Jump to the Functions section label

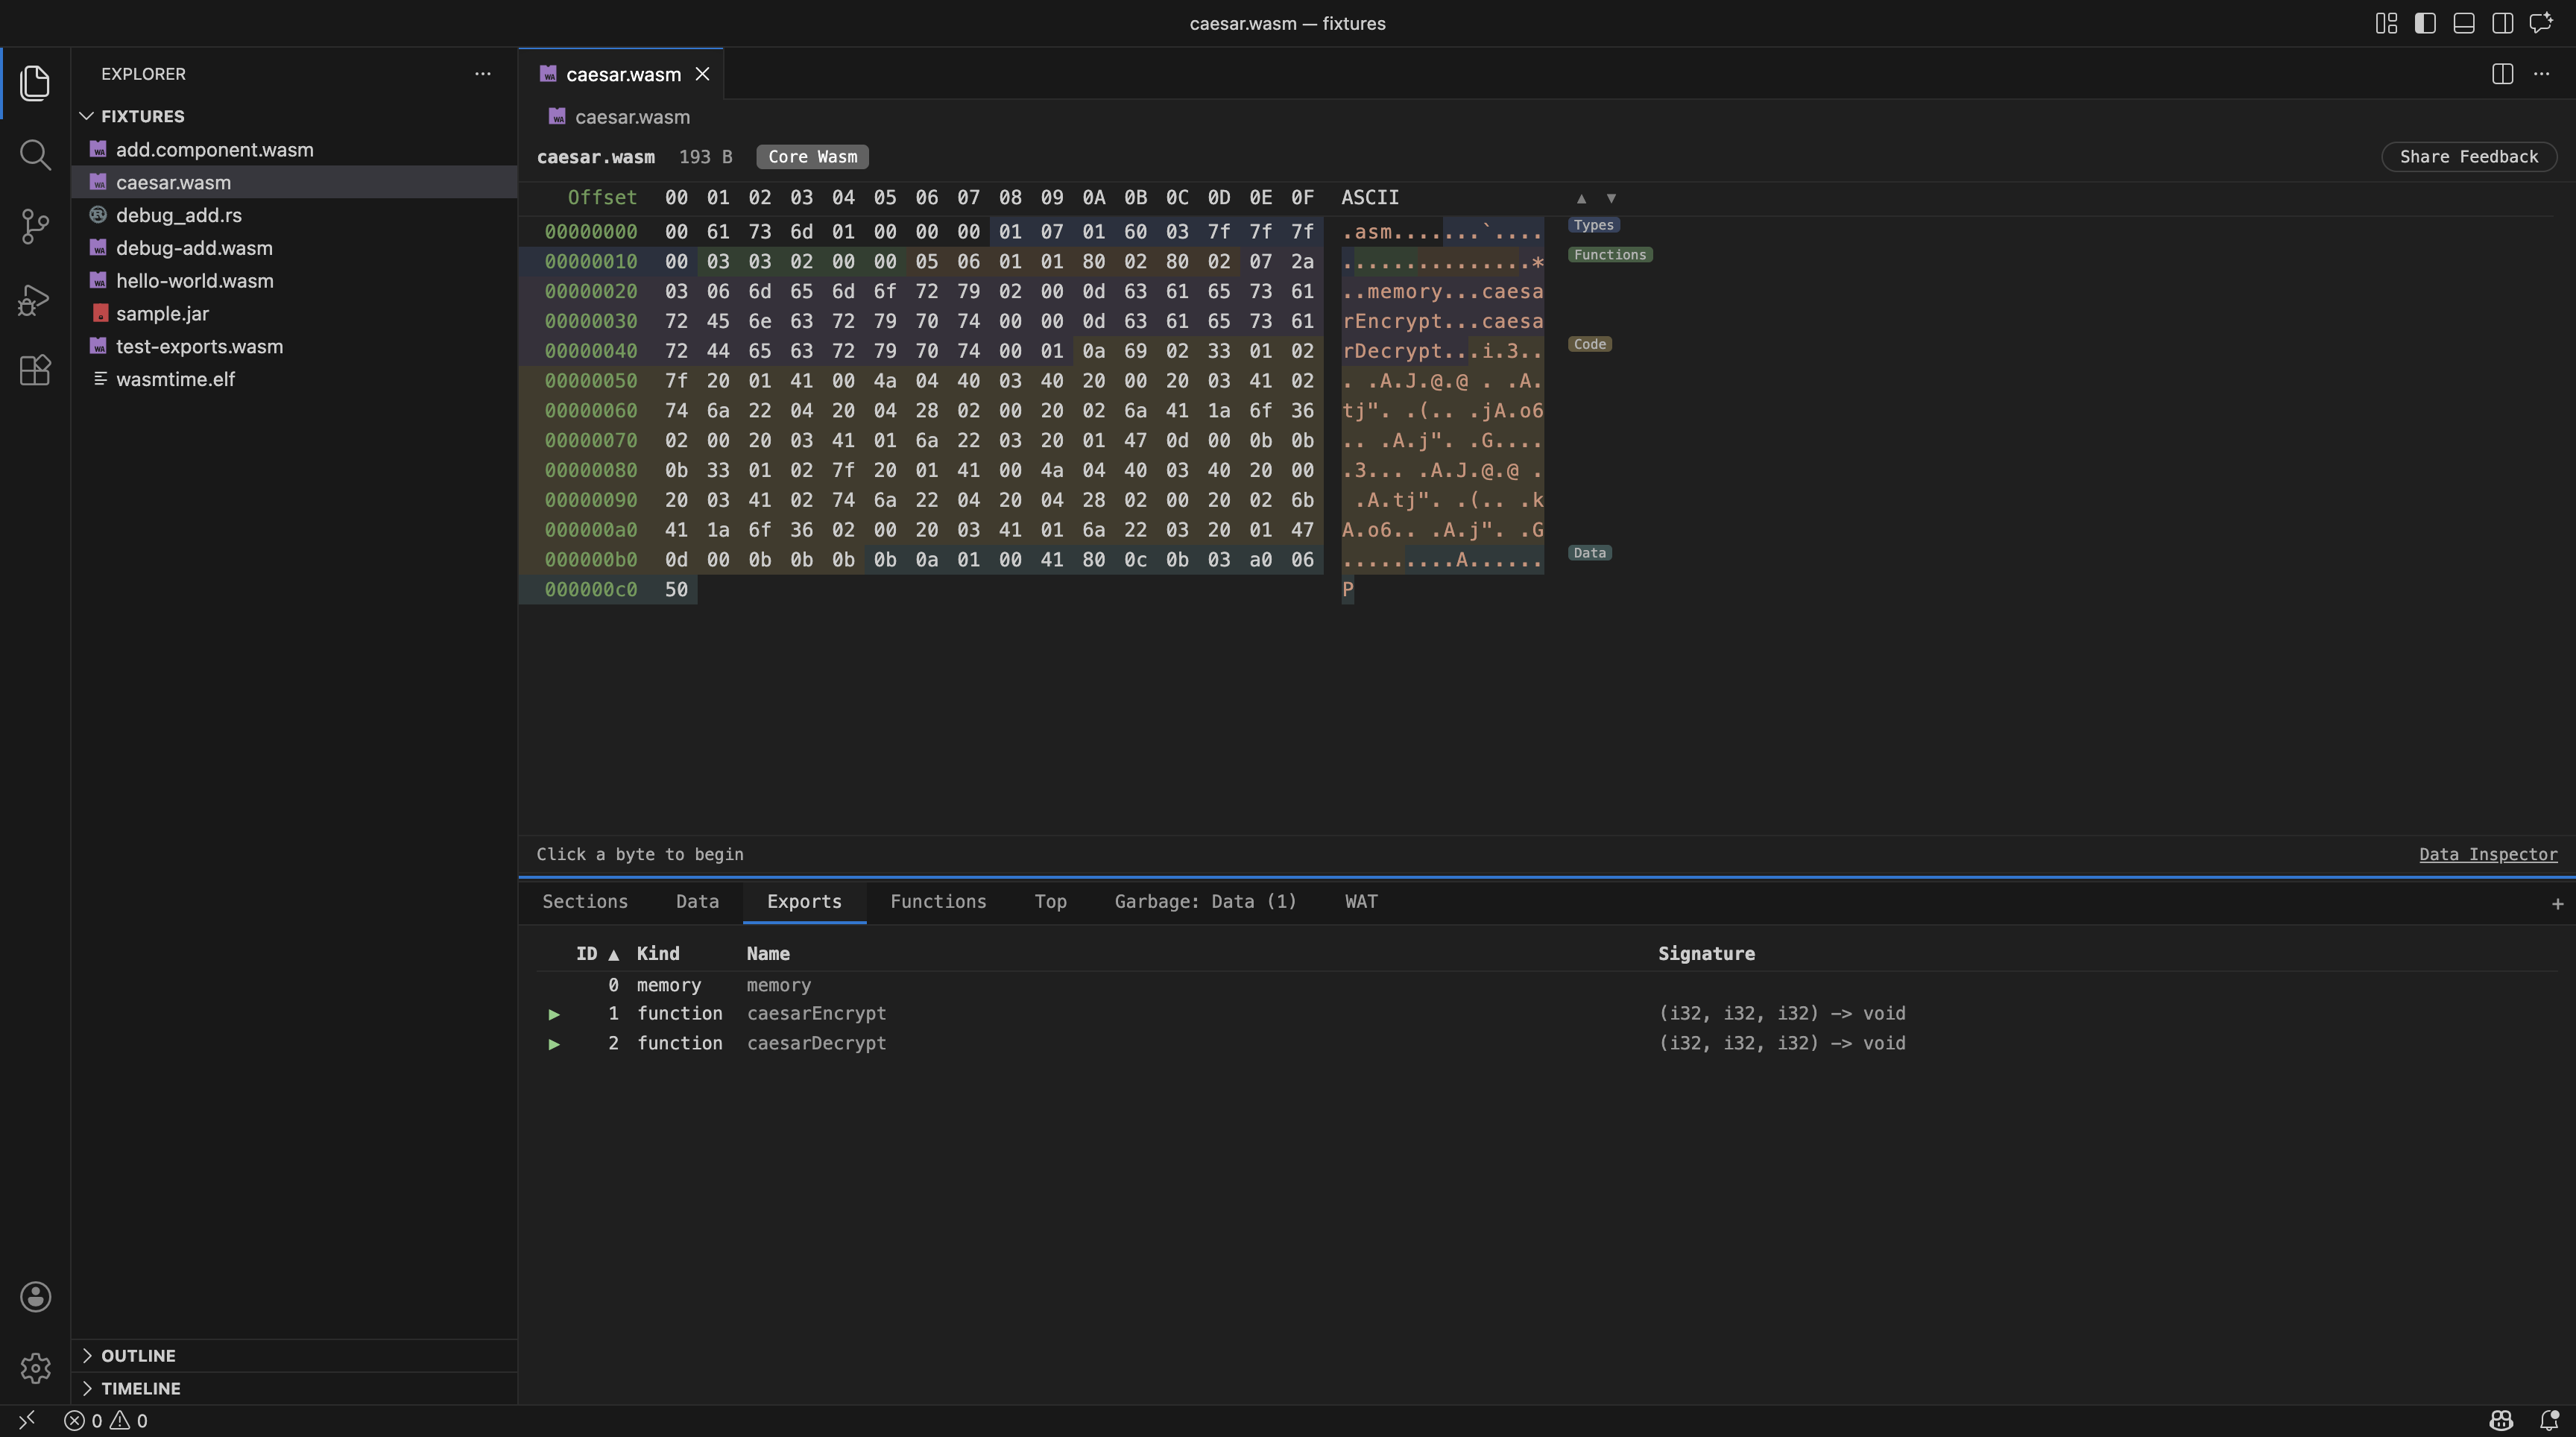(1609, 255)
